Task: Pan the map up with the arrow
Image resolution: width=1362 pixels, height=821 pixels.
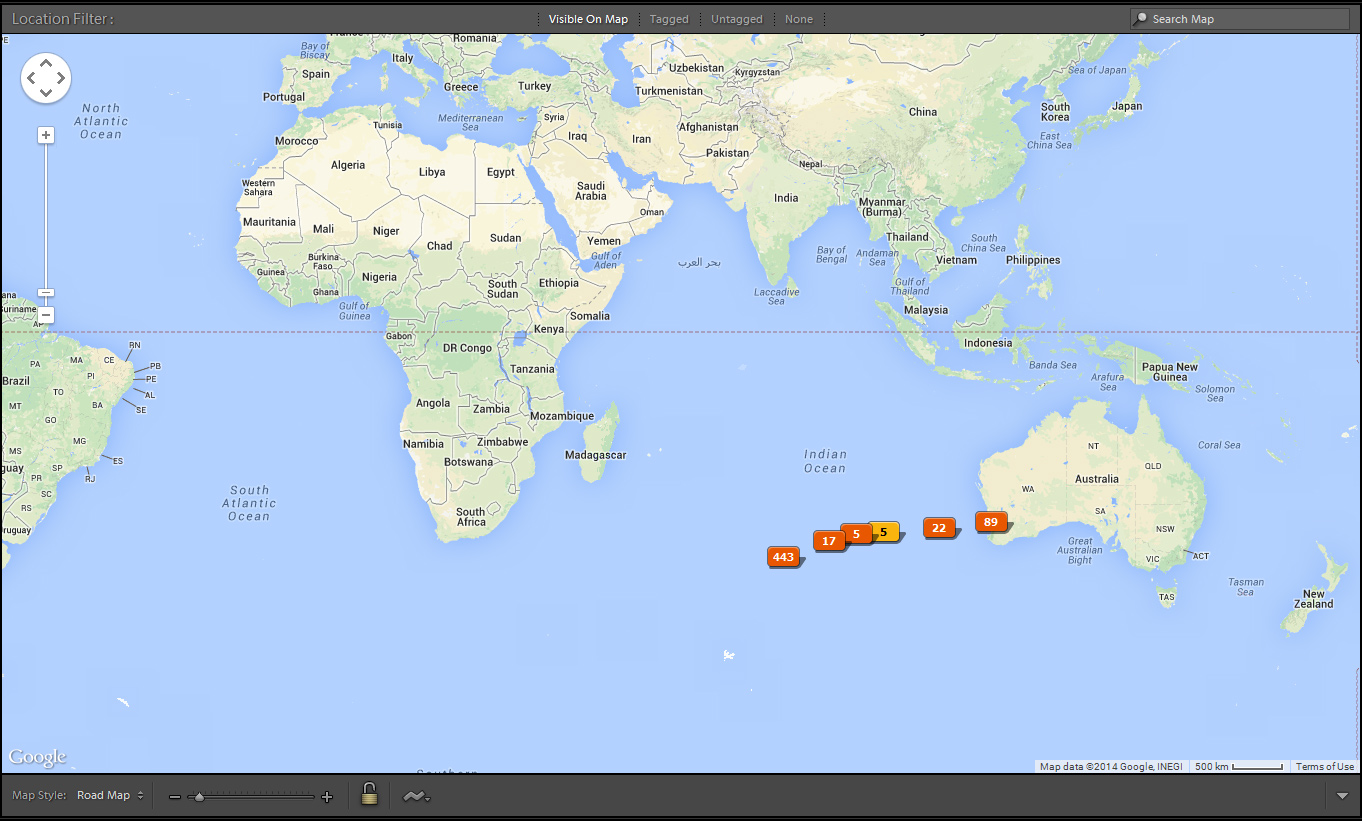Action: coord(46,63)
